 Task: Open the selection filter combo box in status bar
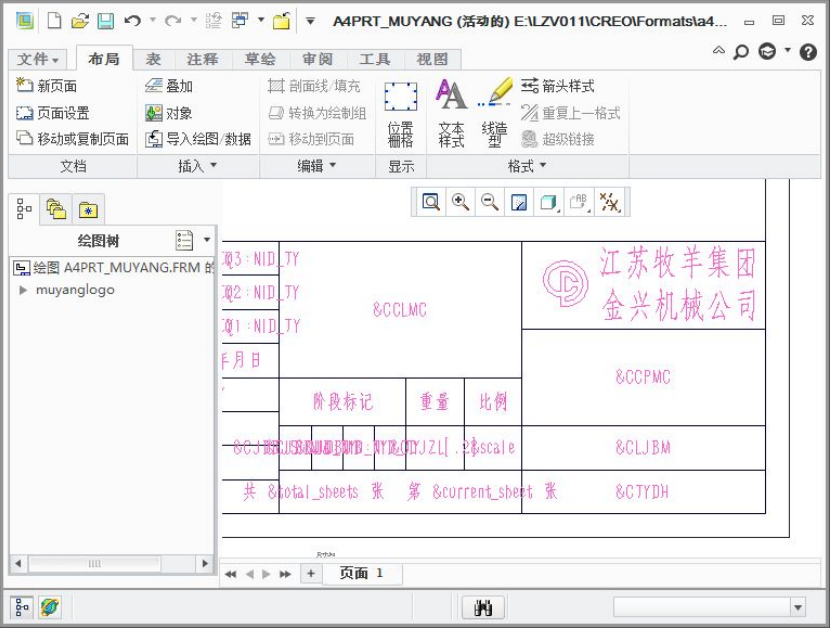pyautogui.click(x=710, y=607)
